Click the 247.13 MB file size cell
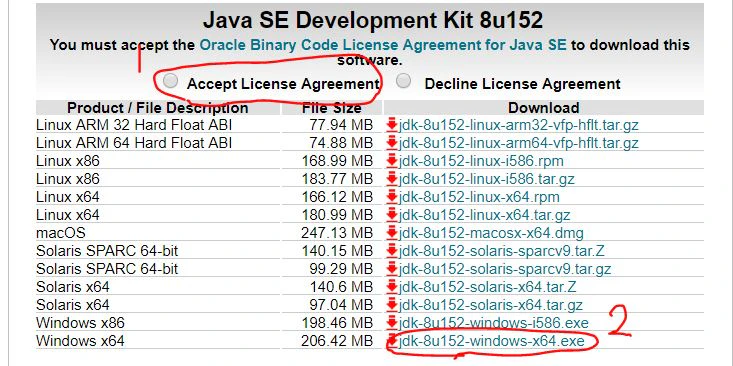Screen dimensions: 733x366 (338, 233)
